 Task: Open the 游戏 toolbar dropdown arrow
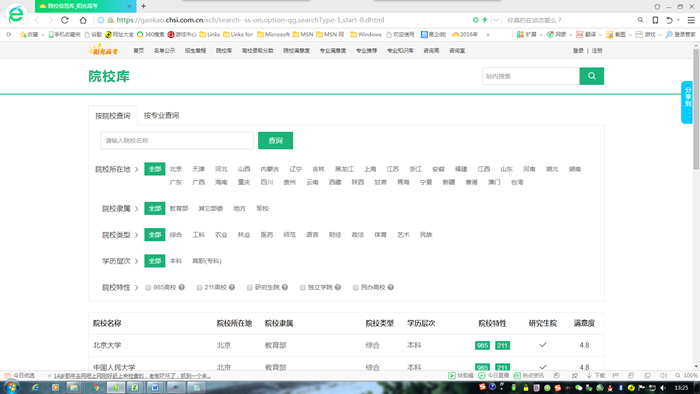[660, 35]
